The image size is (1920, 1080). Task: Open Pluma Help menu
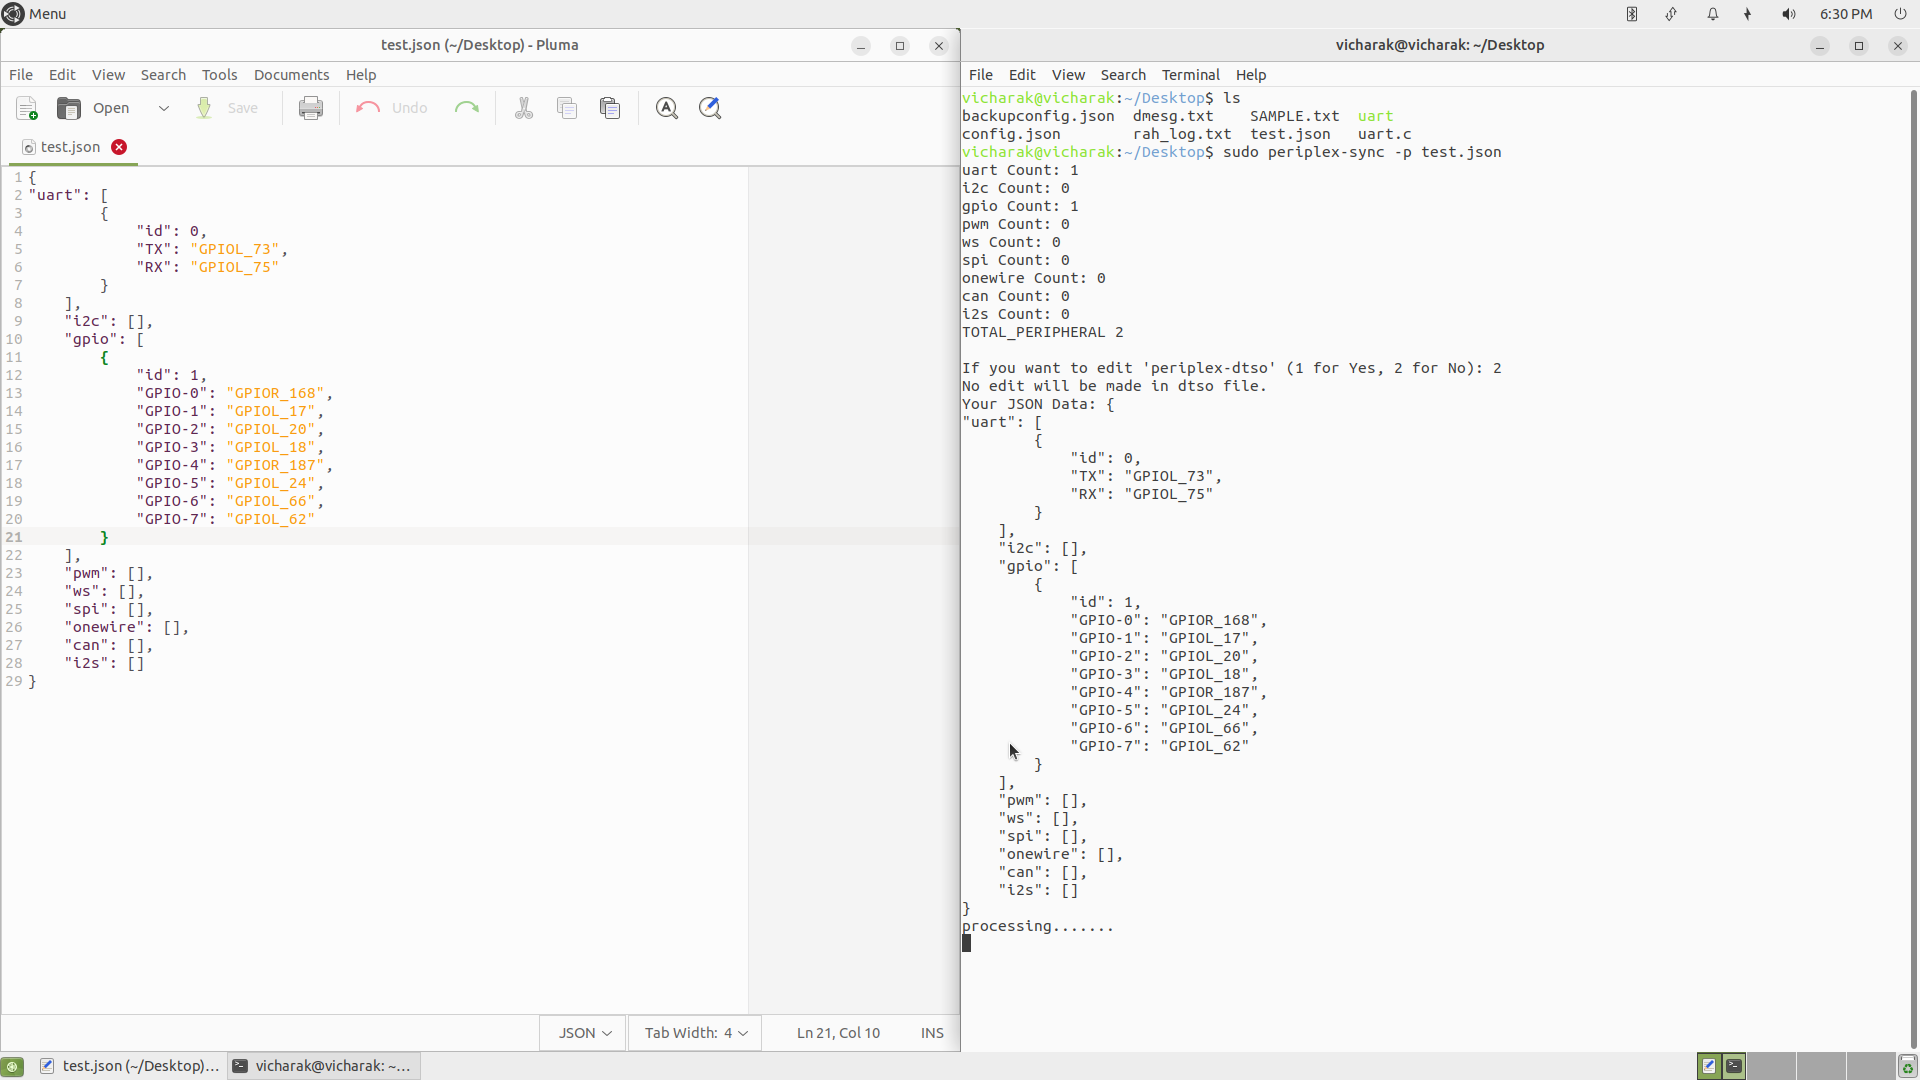point(361,75)
